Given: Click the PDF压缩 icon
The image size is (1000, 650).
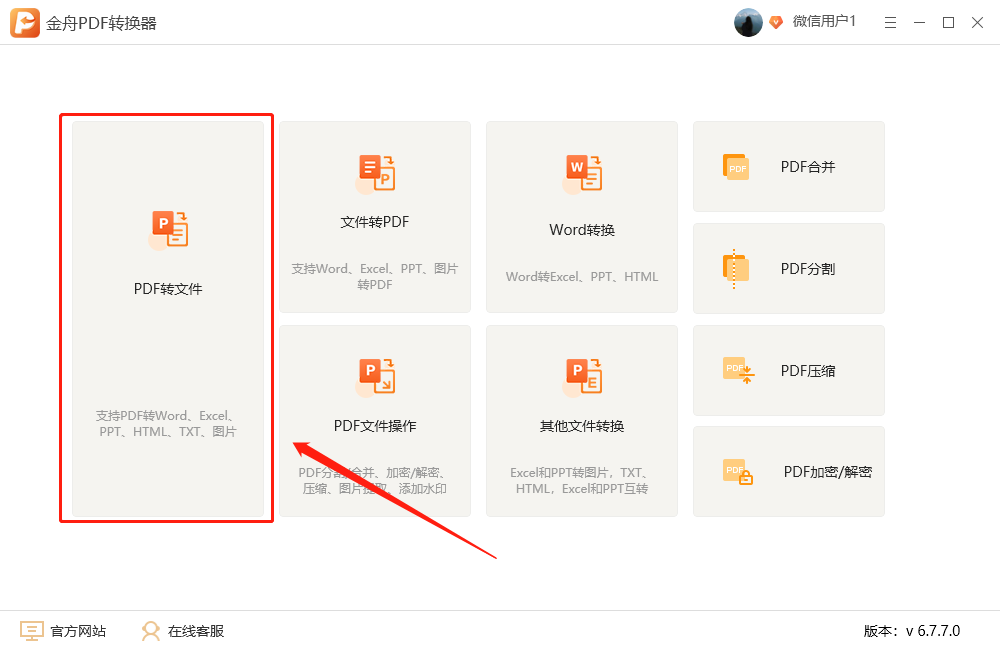Looking at the screenshot, I should [739, 370].
